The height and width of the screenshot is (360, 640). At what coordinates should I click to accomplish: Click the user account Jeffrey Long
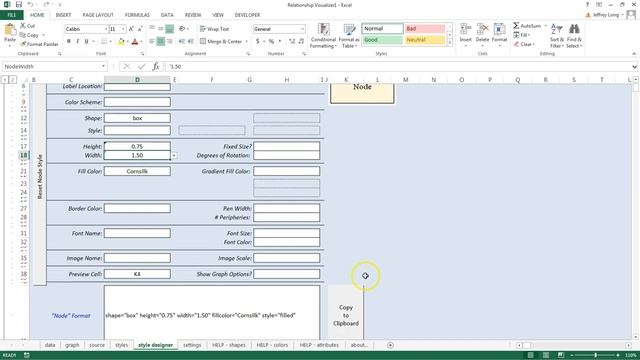click(x=605, y=15)
